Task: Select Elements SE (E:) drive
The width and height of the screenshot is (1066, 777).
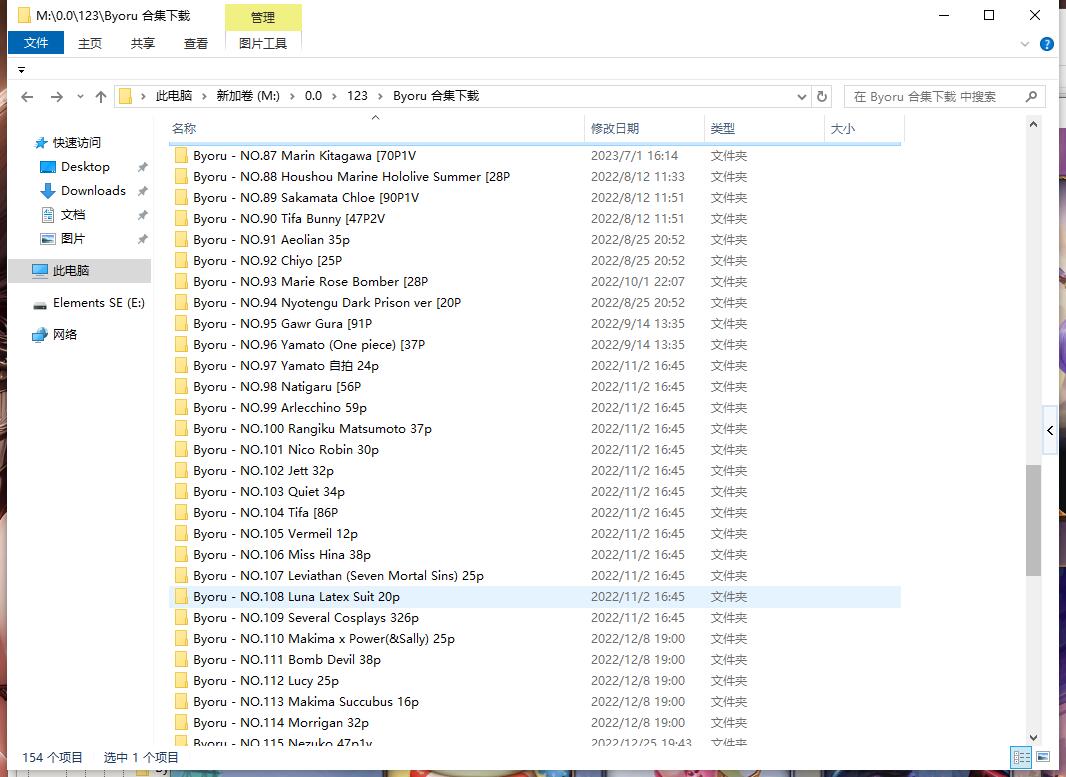Action: [98, 303]
